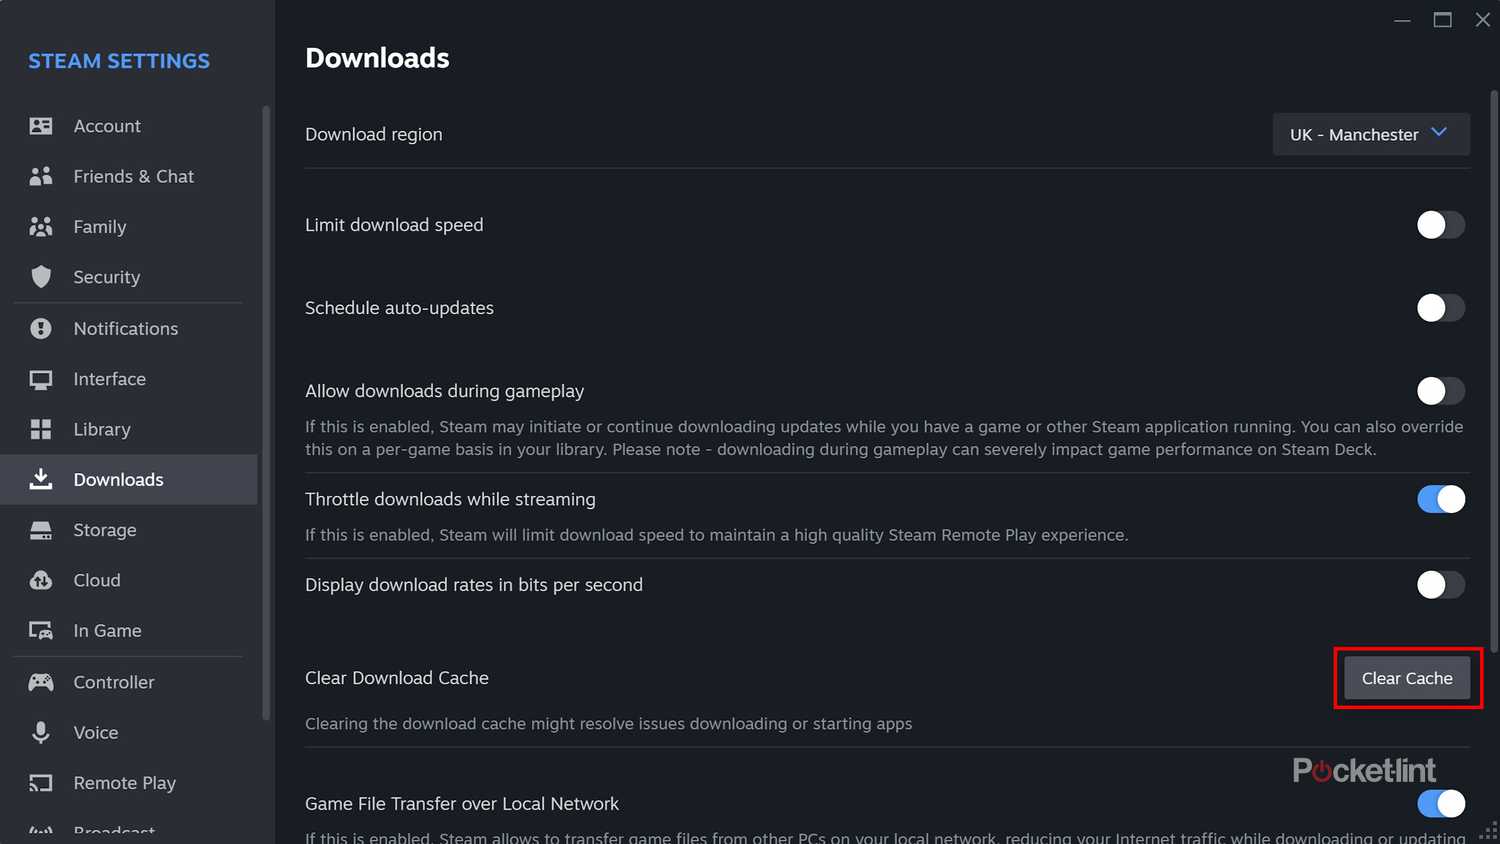Open Remote Play settings

124,783
